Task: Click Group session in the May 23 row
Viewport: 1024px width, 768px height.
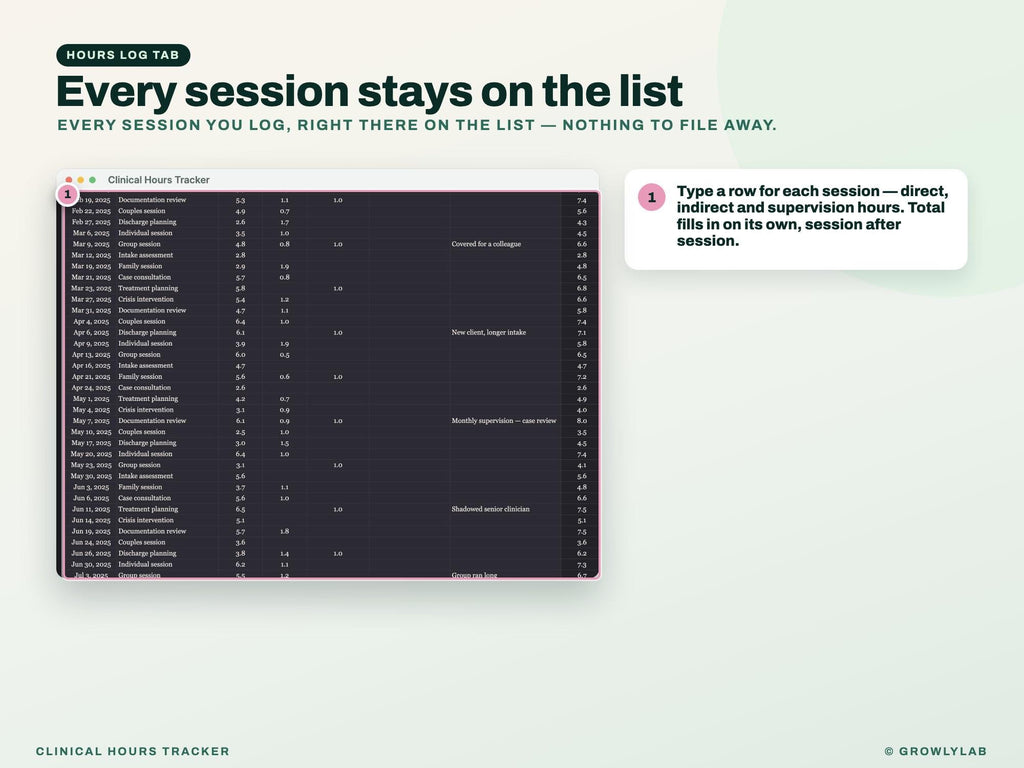Action: pyautogui.click(x=139, y=466)
